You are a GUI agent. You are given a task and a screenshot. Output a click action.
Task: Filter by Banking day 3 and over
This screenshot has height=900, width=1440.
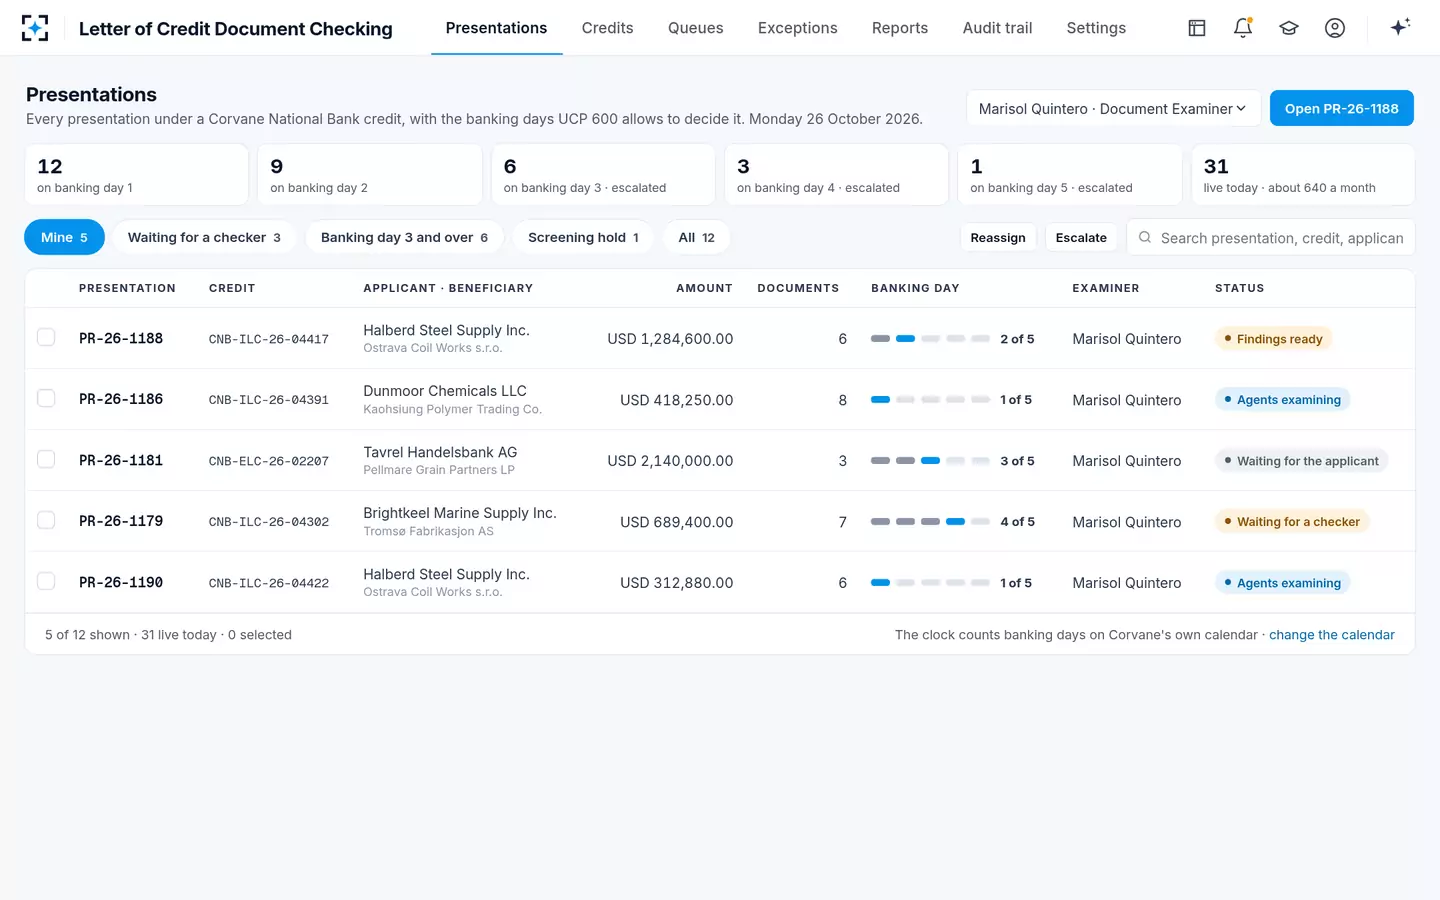[404, 237]
